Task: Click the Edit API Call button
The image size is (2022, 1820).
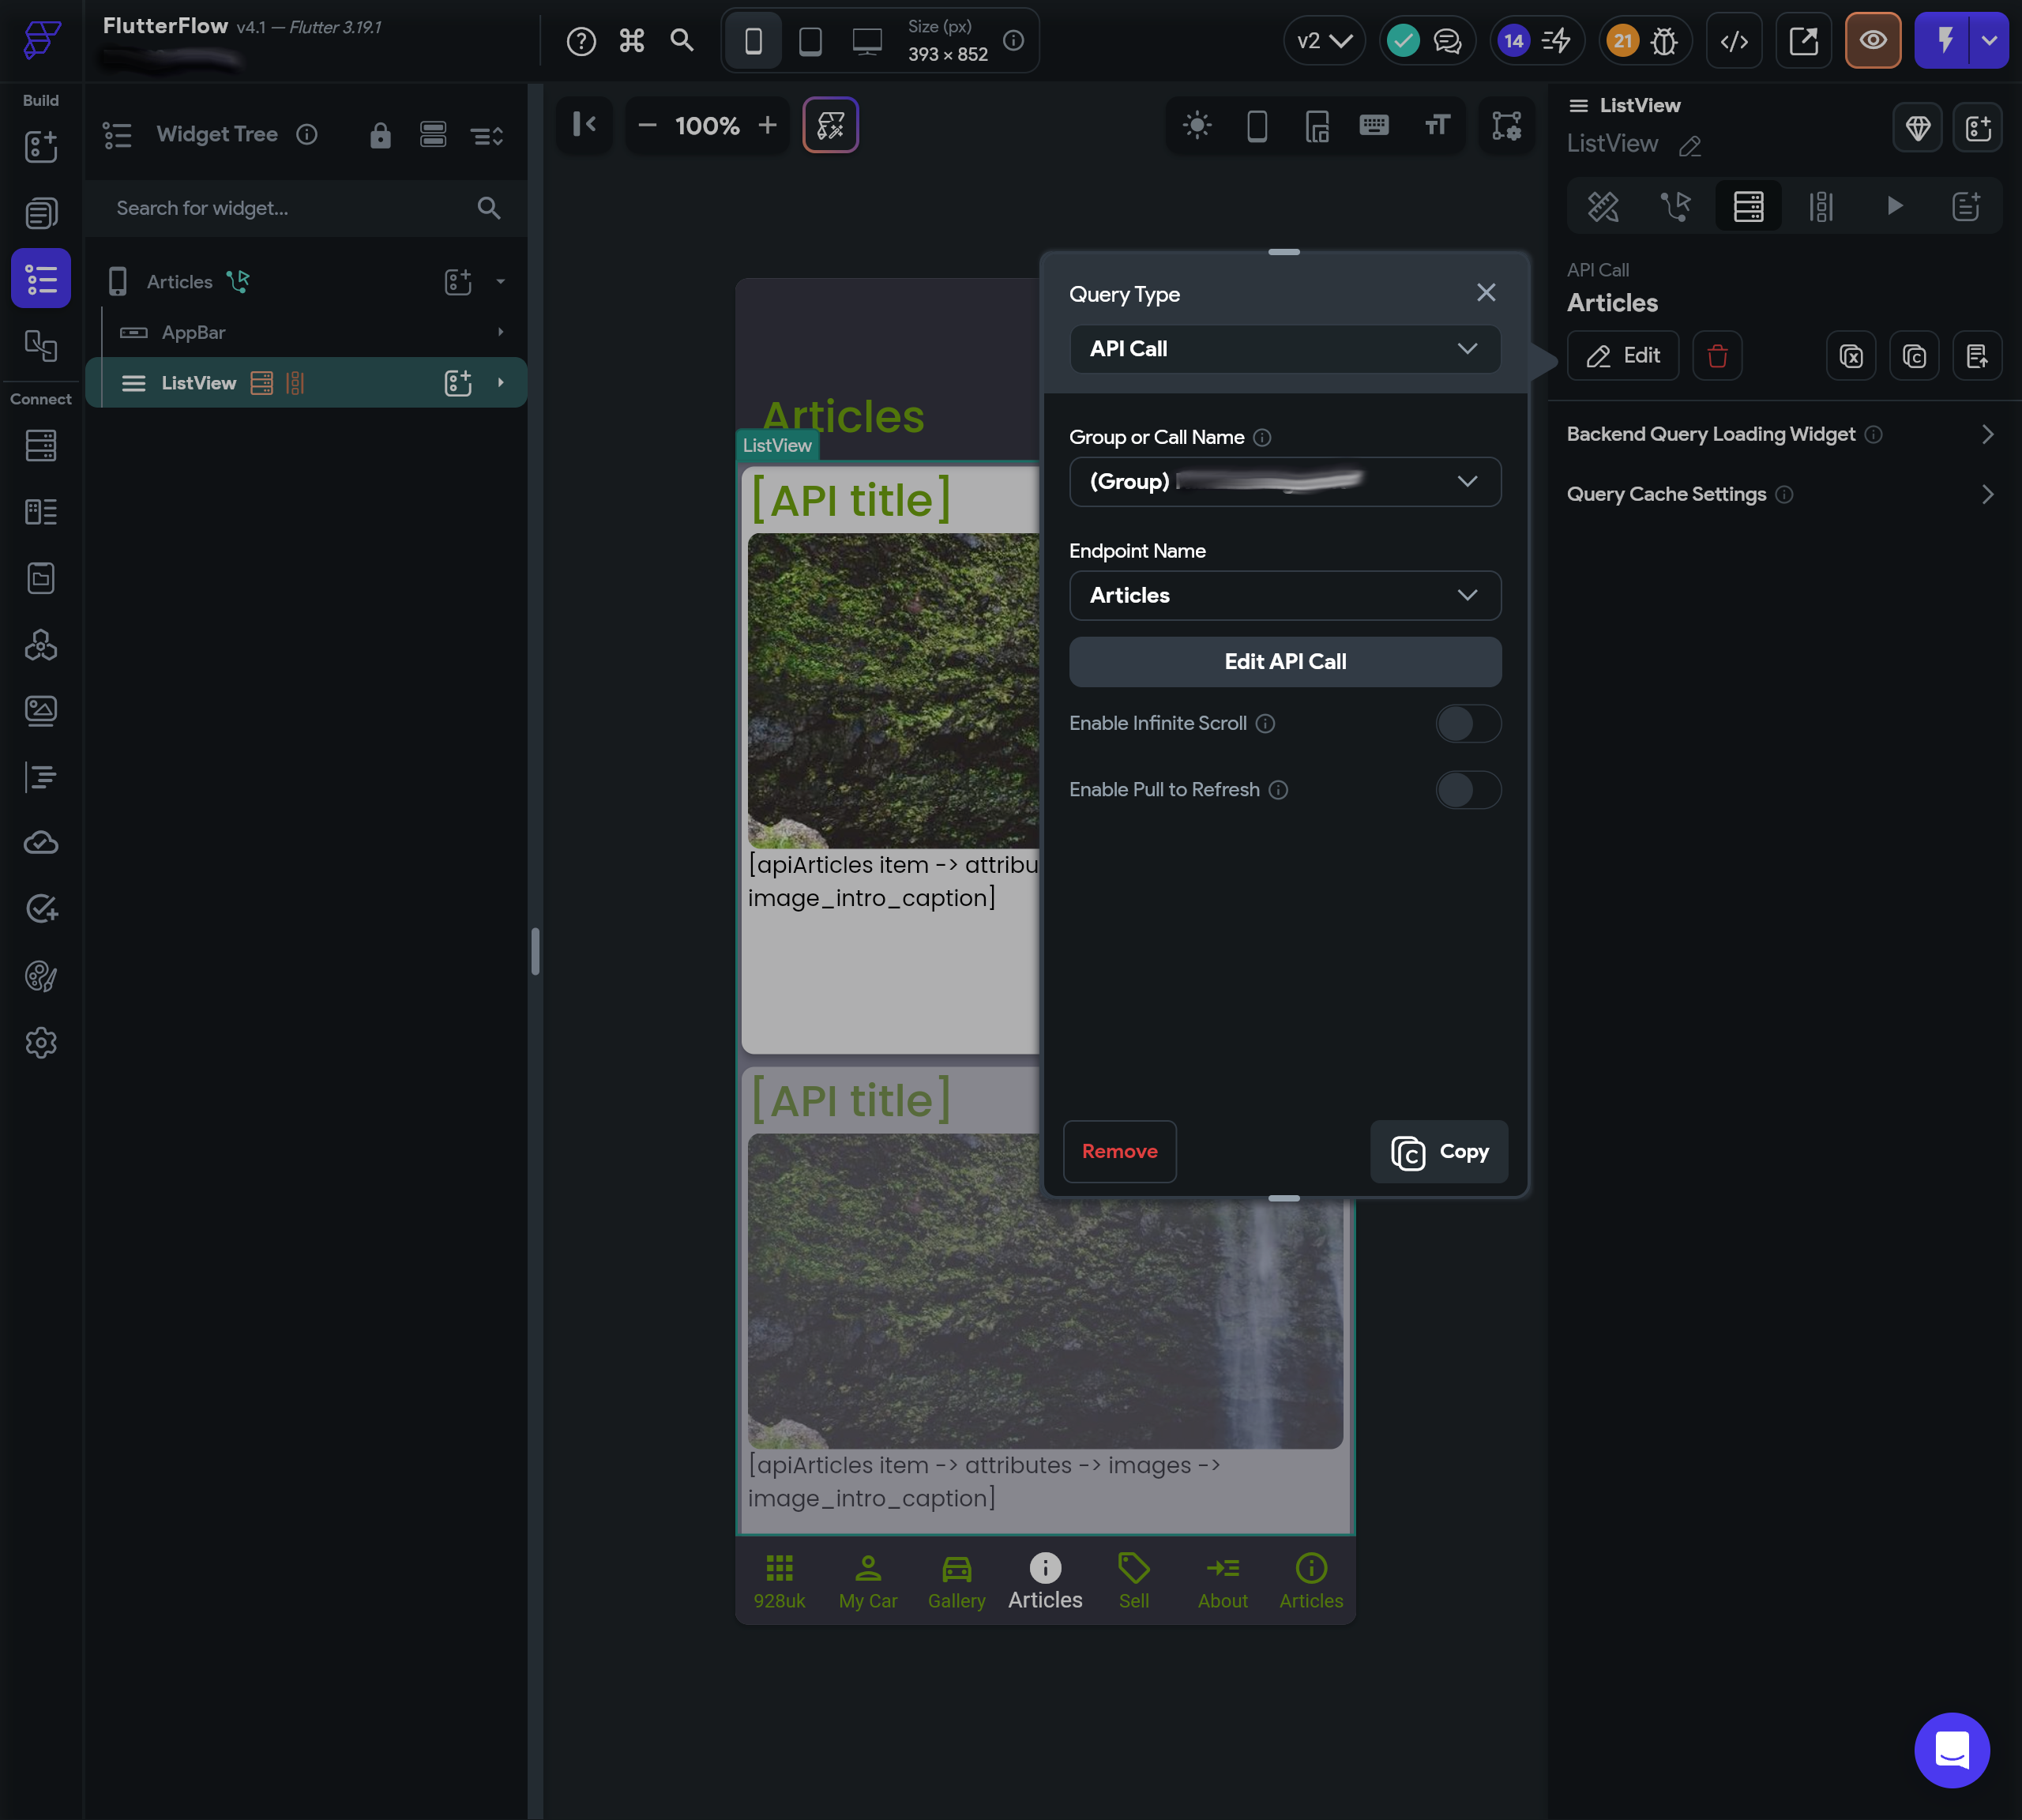Action: [1284, 661]
